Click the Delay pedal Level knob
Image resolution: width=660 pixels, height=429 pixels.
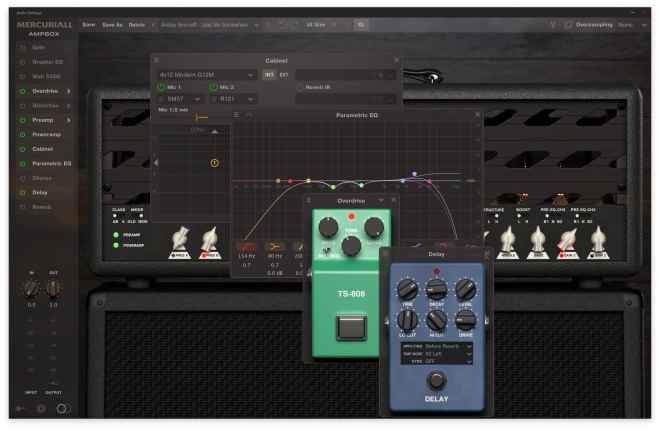click(465, 289)
